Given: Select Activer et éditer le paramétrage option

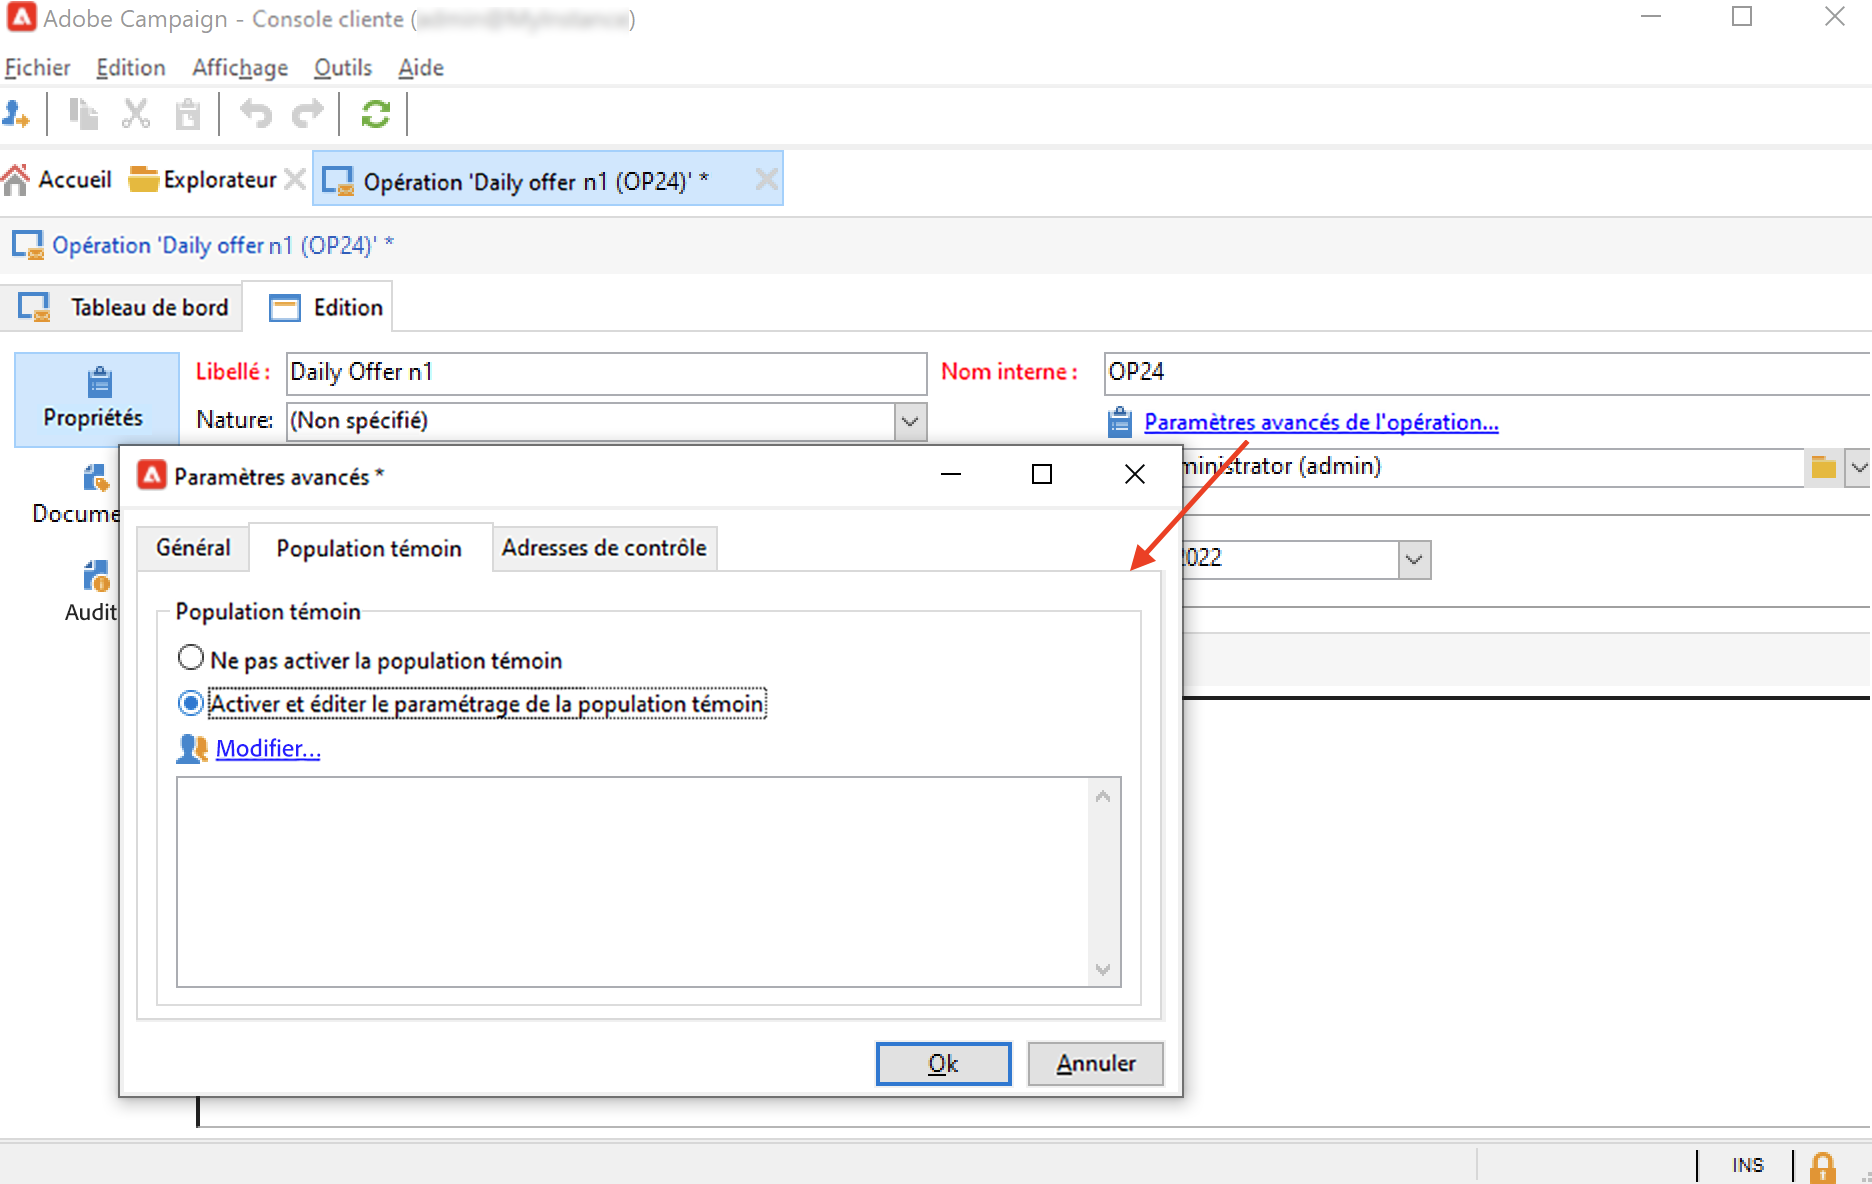Looking at the screenshot, I should coord(472,704).
